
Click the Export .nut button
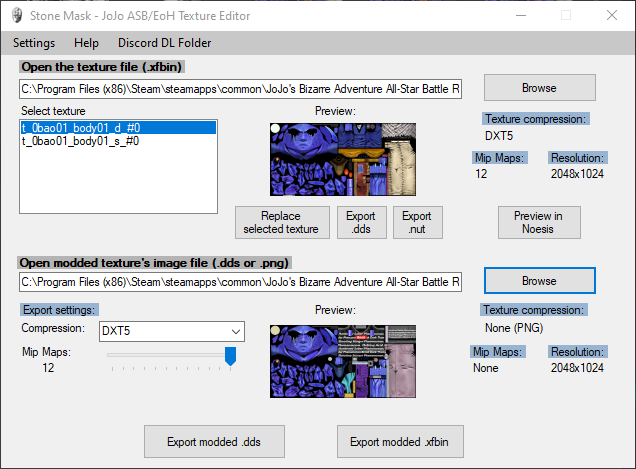click(416, 222)
